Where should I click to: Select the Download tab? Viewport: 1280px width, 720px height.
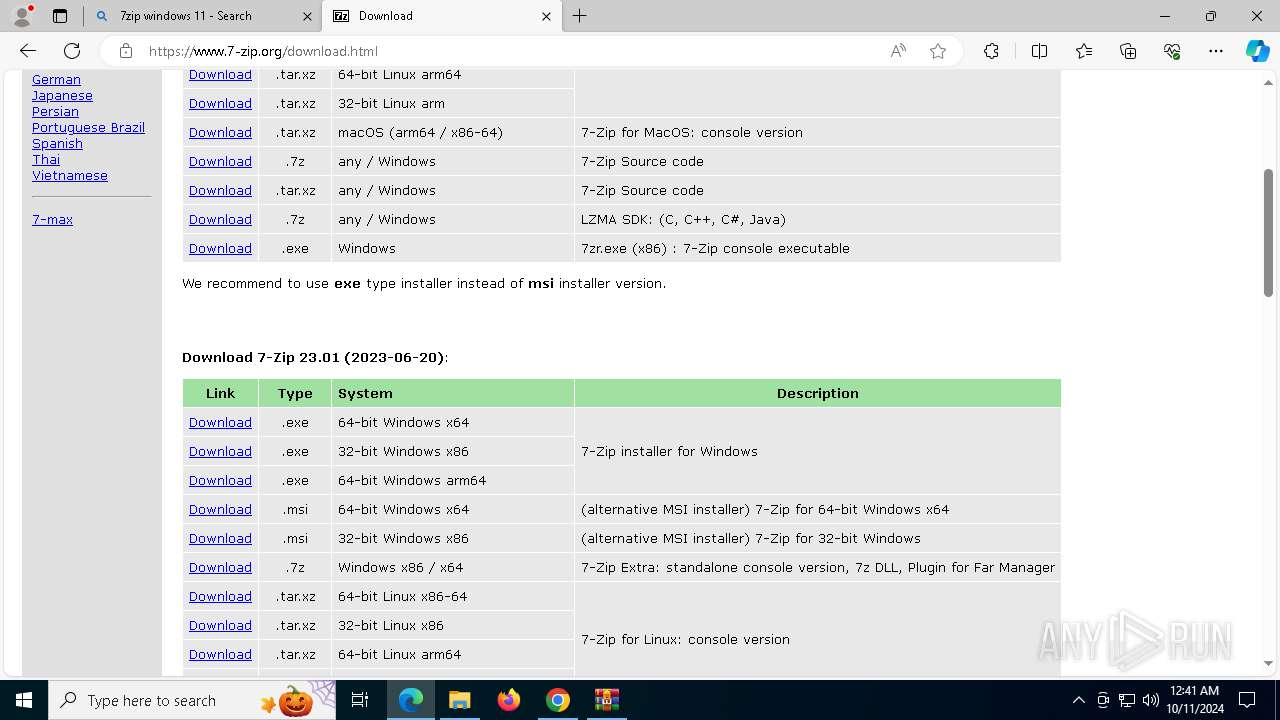[x=443, y=16]
